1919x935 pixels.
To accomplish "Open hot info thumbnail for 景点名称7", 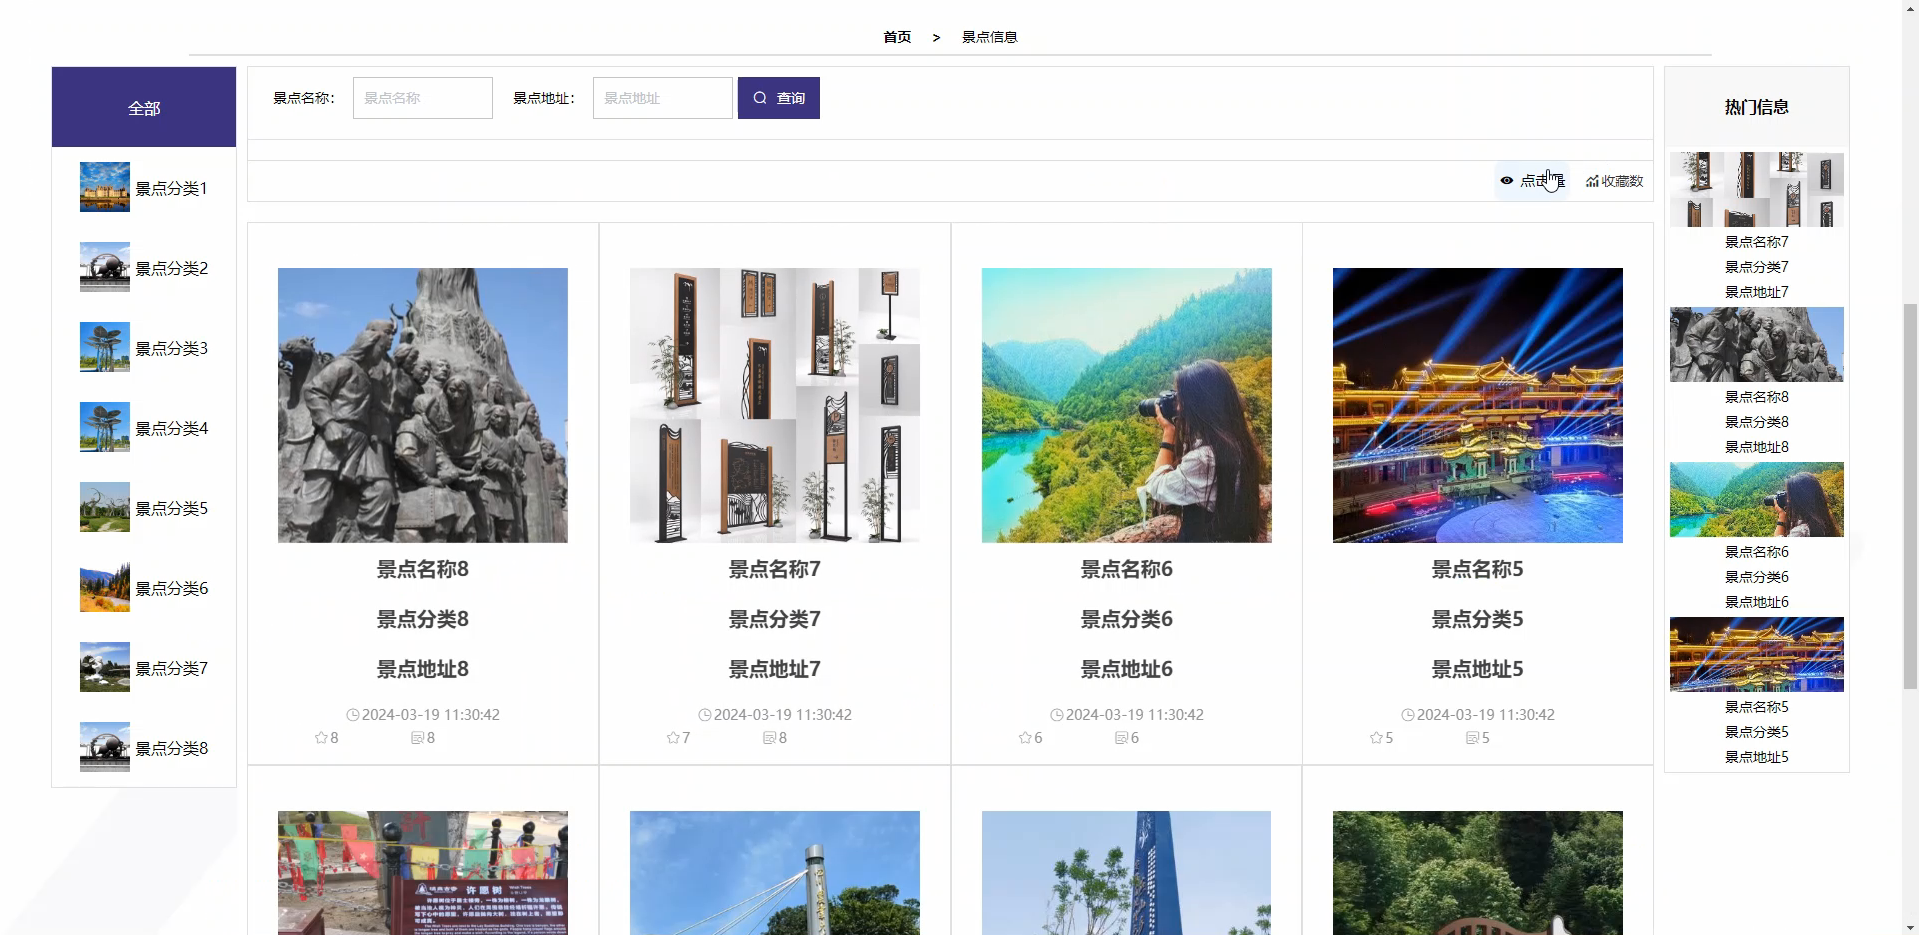I will [1757, 189].
